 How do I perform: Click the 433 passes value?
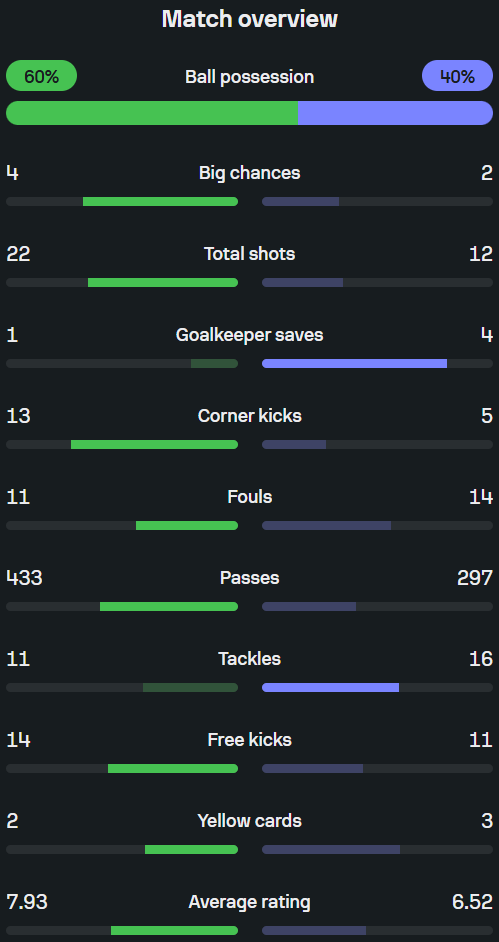tap(24, 578)
